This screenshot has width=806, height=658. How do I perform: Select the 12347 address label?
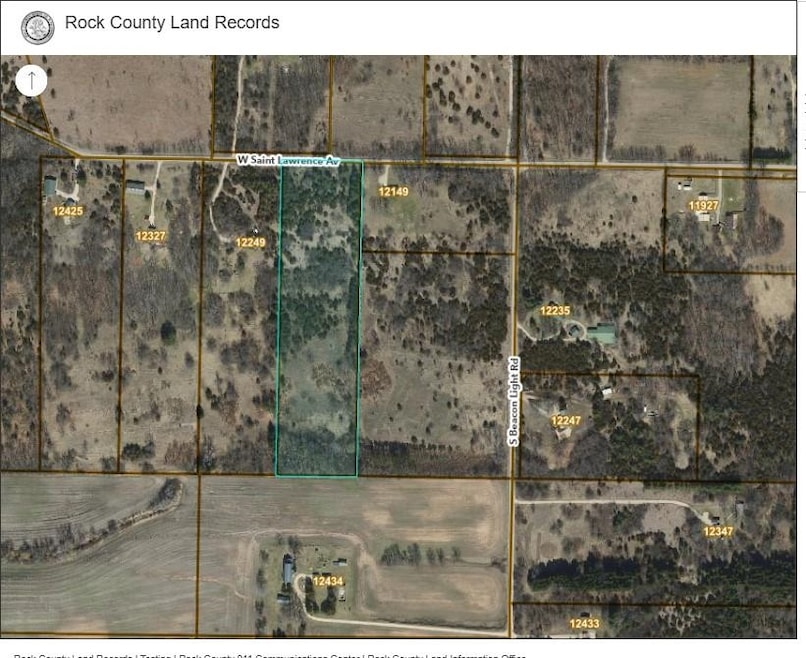[x=718, y=531]
